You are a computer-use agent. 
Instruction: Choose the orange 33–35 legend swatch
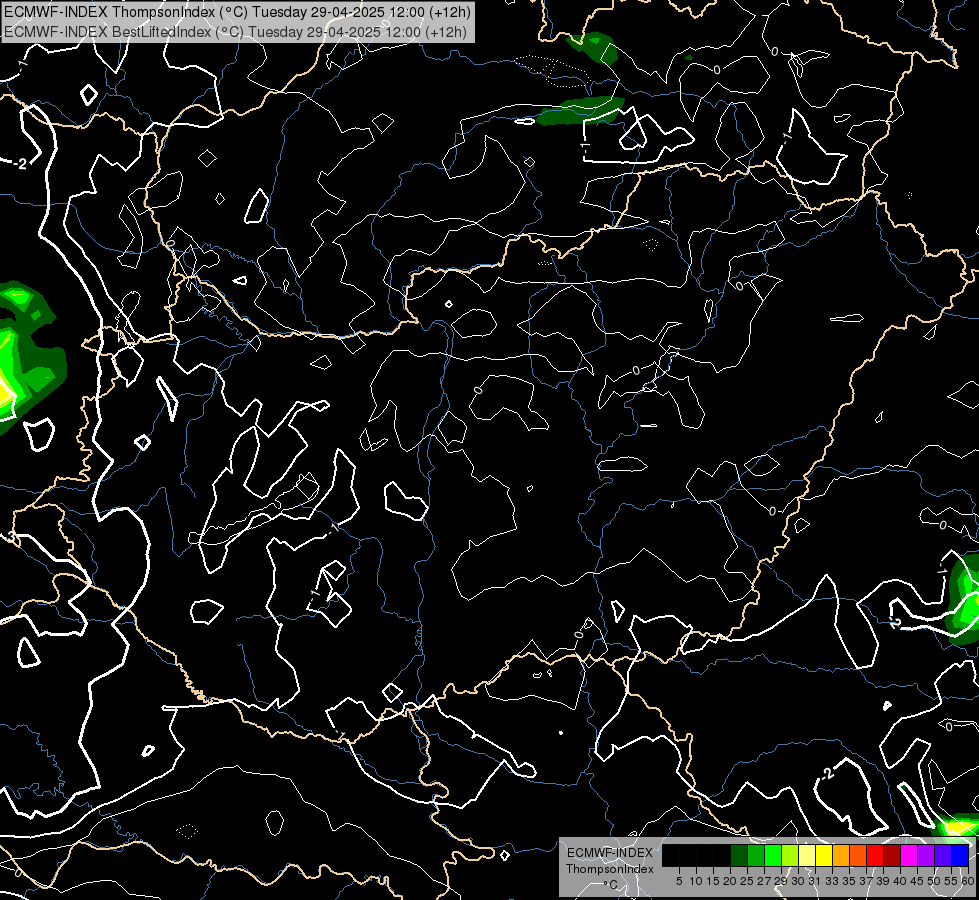click(841, 855)
